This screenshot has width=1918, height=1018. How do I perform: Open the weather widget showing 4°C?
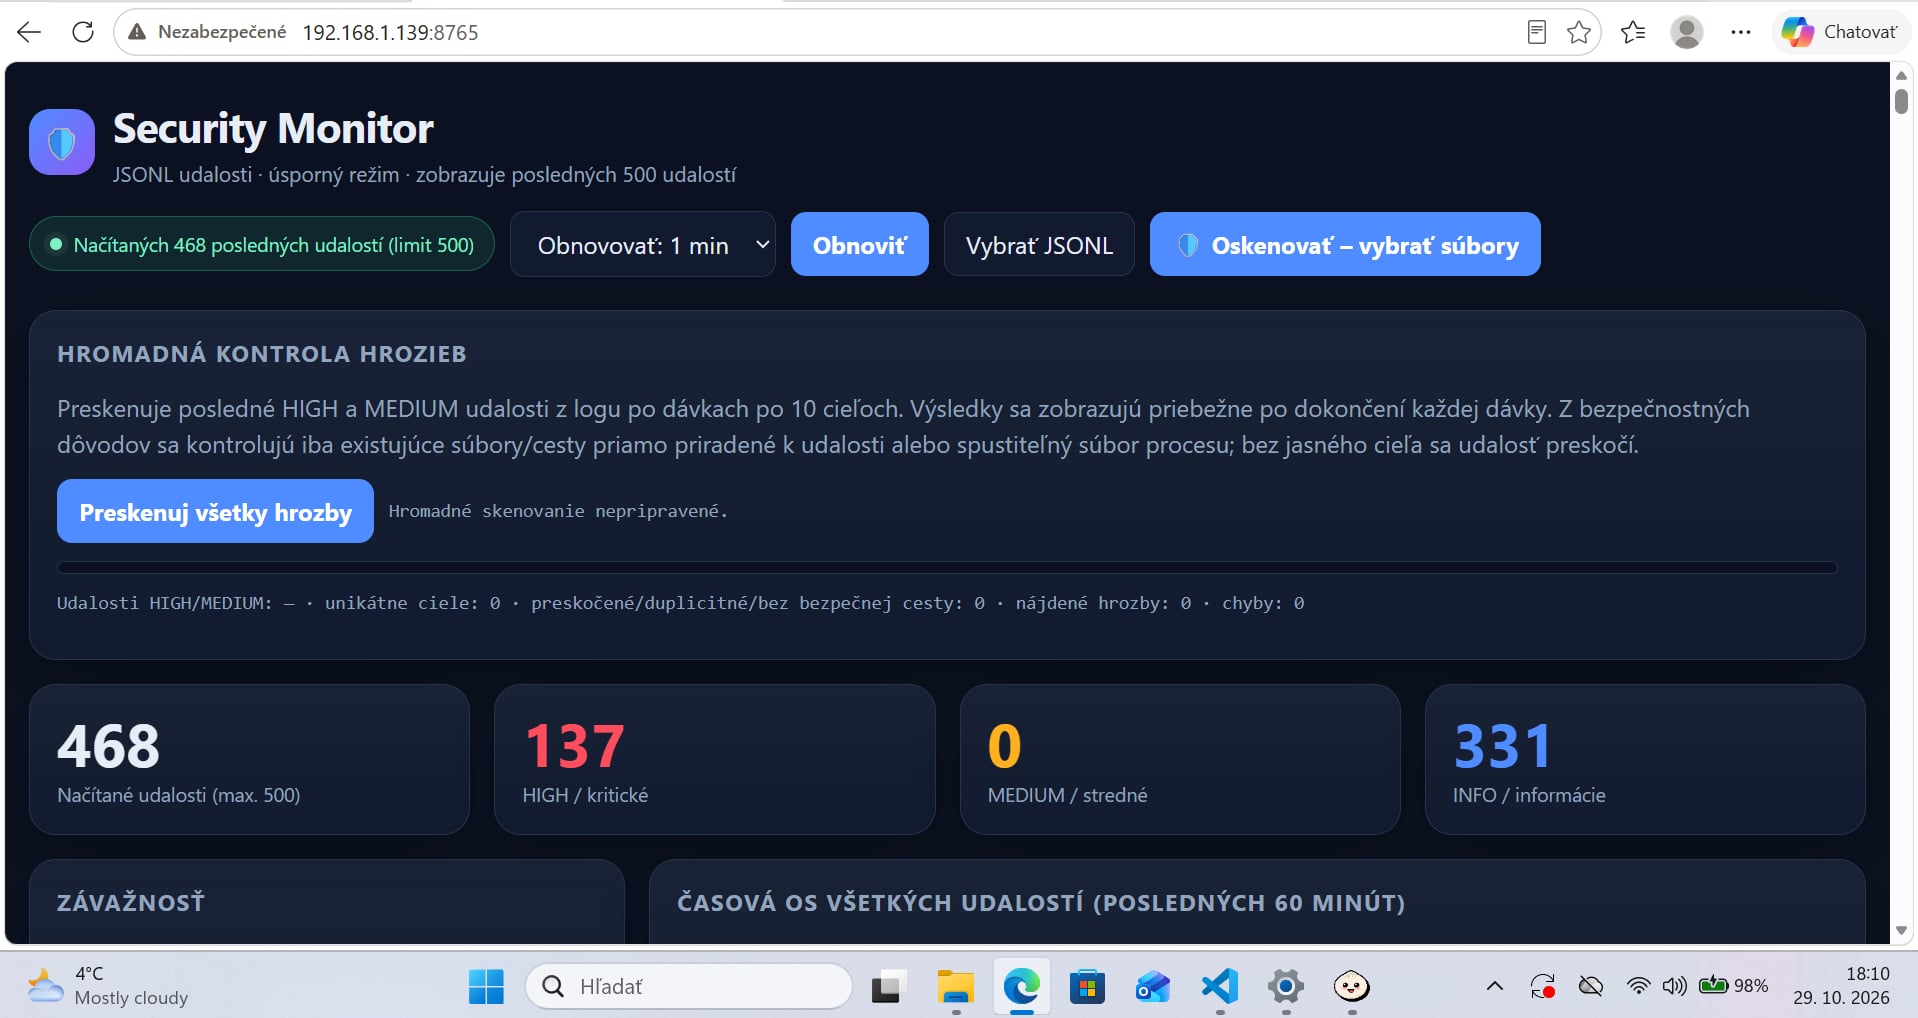[107, 986]
